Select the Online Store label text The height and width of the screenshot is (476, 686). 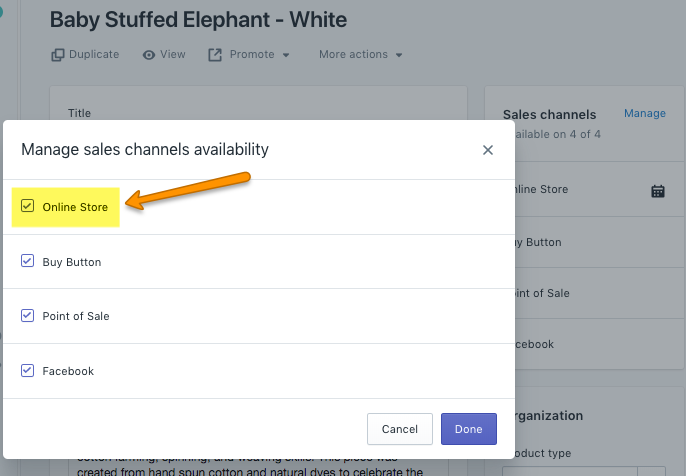coord(75,207)
